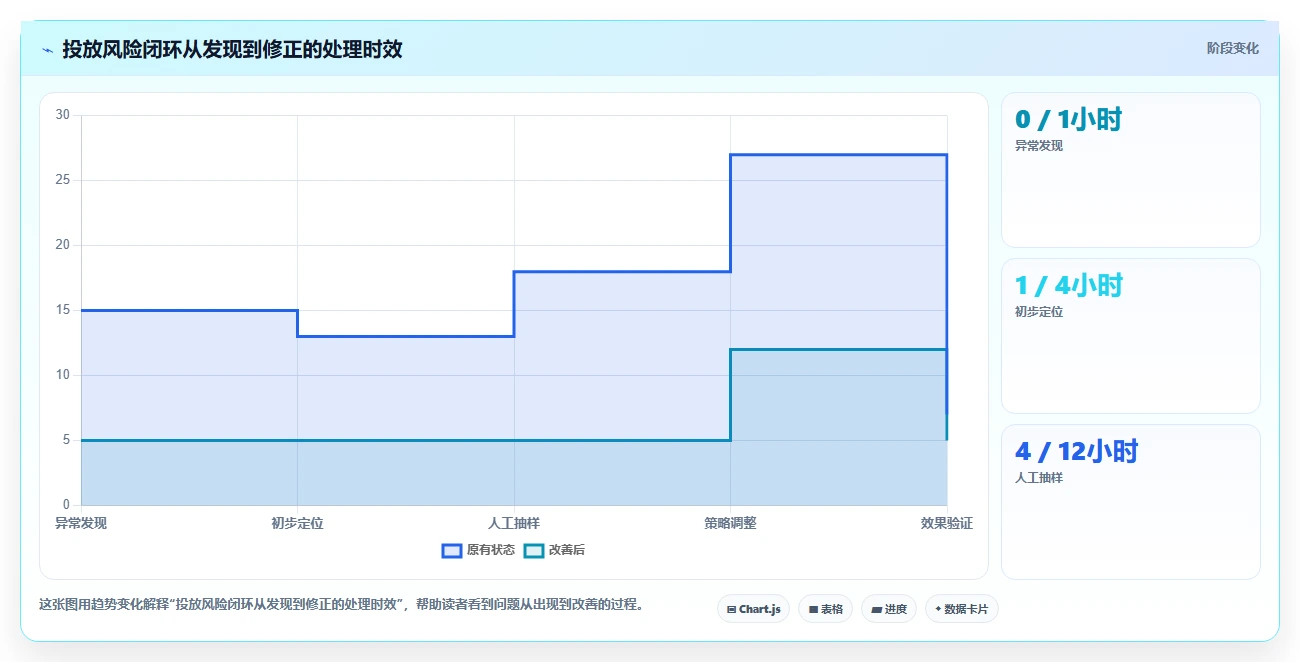Open the 异常发现 0 / 1小时 card
Viewport: 1300px width, 662px height.
click(x=1131, y=170)
